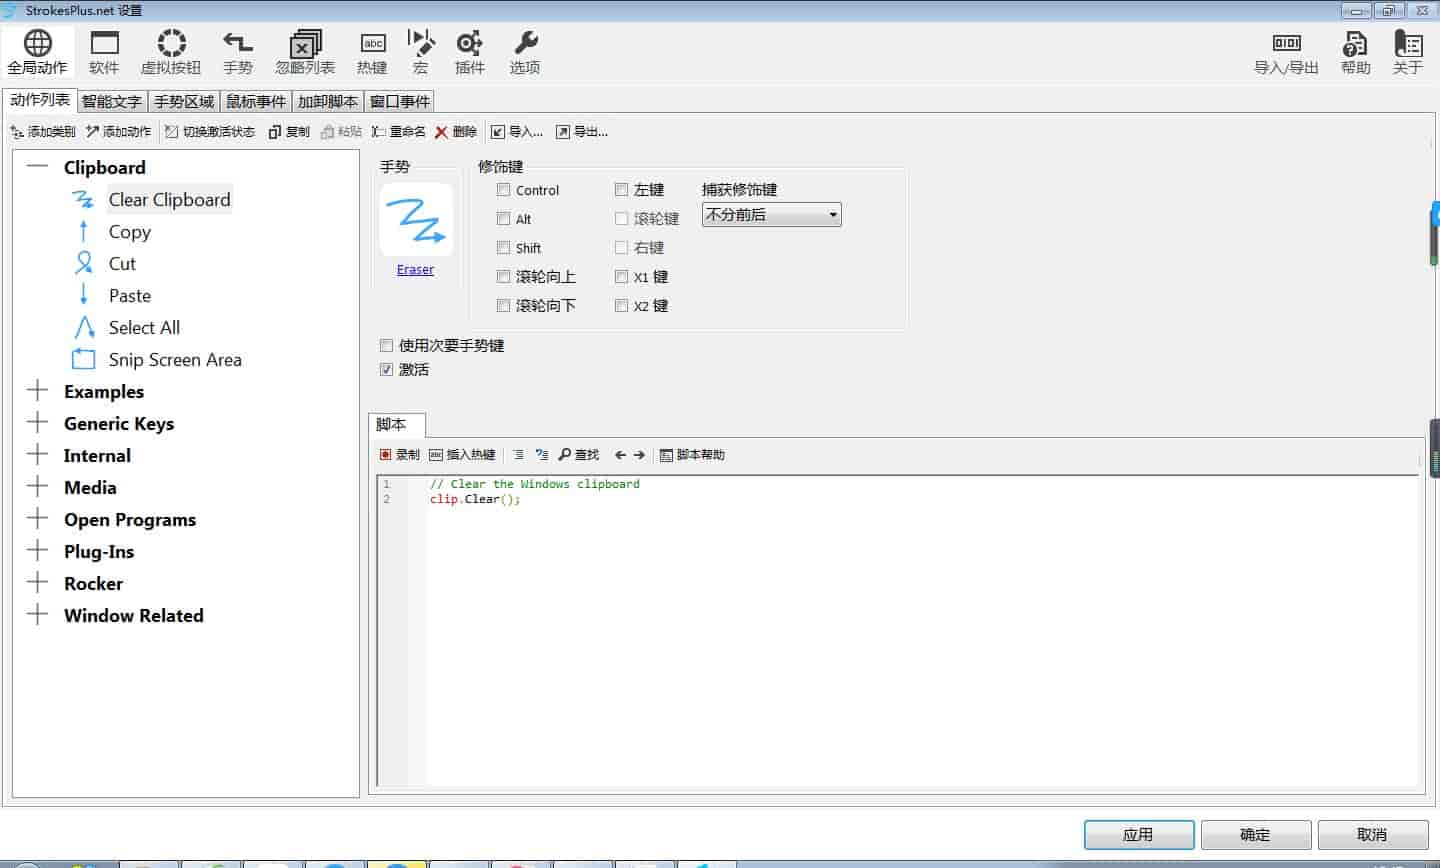Click 重命名 (Rename) toolbar button
This screenshot has width=1440, height=868.
click(x=398, y=132)
